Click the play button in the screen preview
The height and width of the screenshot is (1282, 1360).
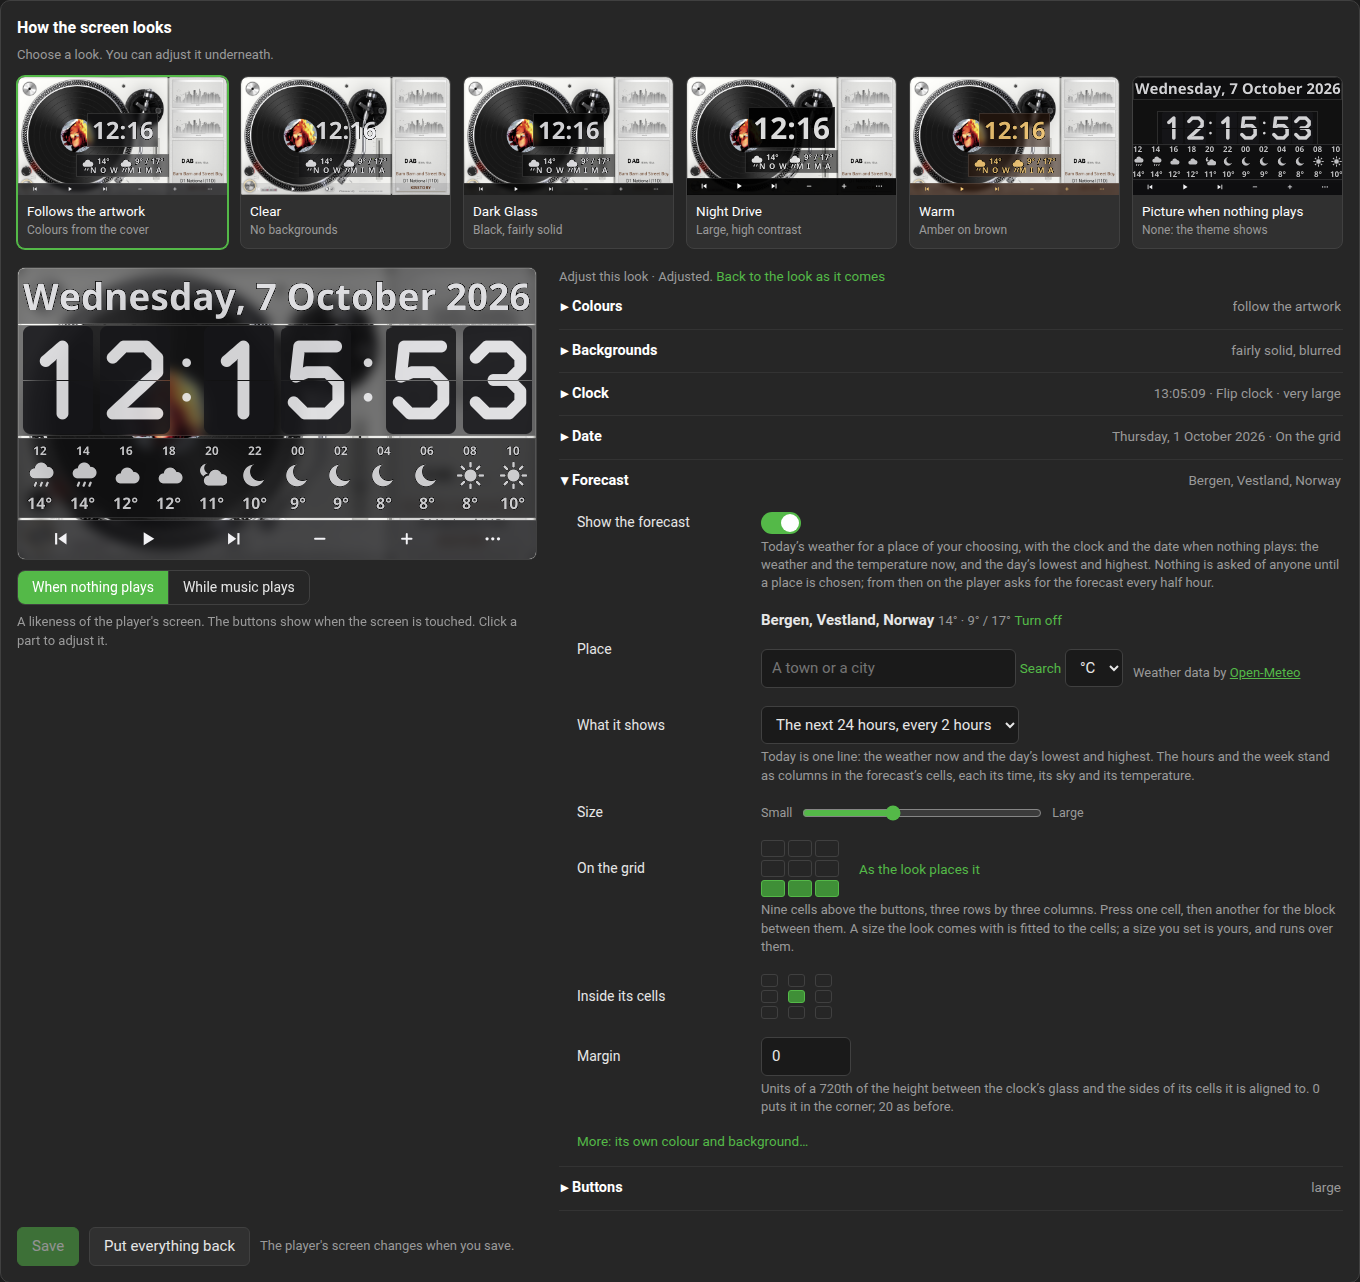(148, 539)
